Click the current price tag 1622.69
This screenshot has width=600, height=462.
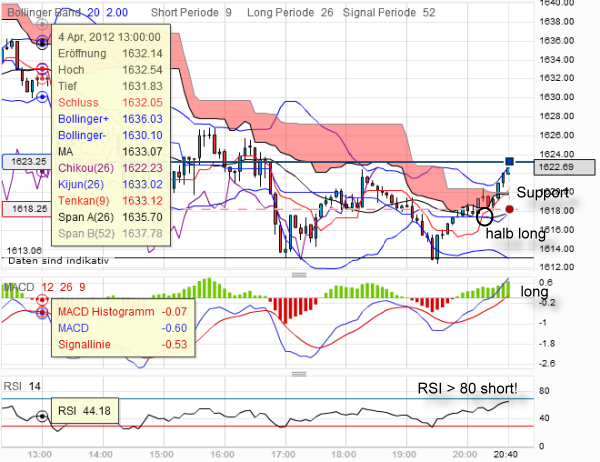pos(564,167)
